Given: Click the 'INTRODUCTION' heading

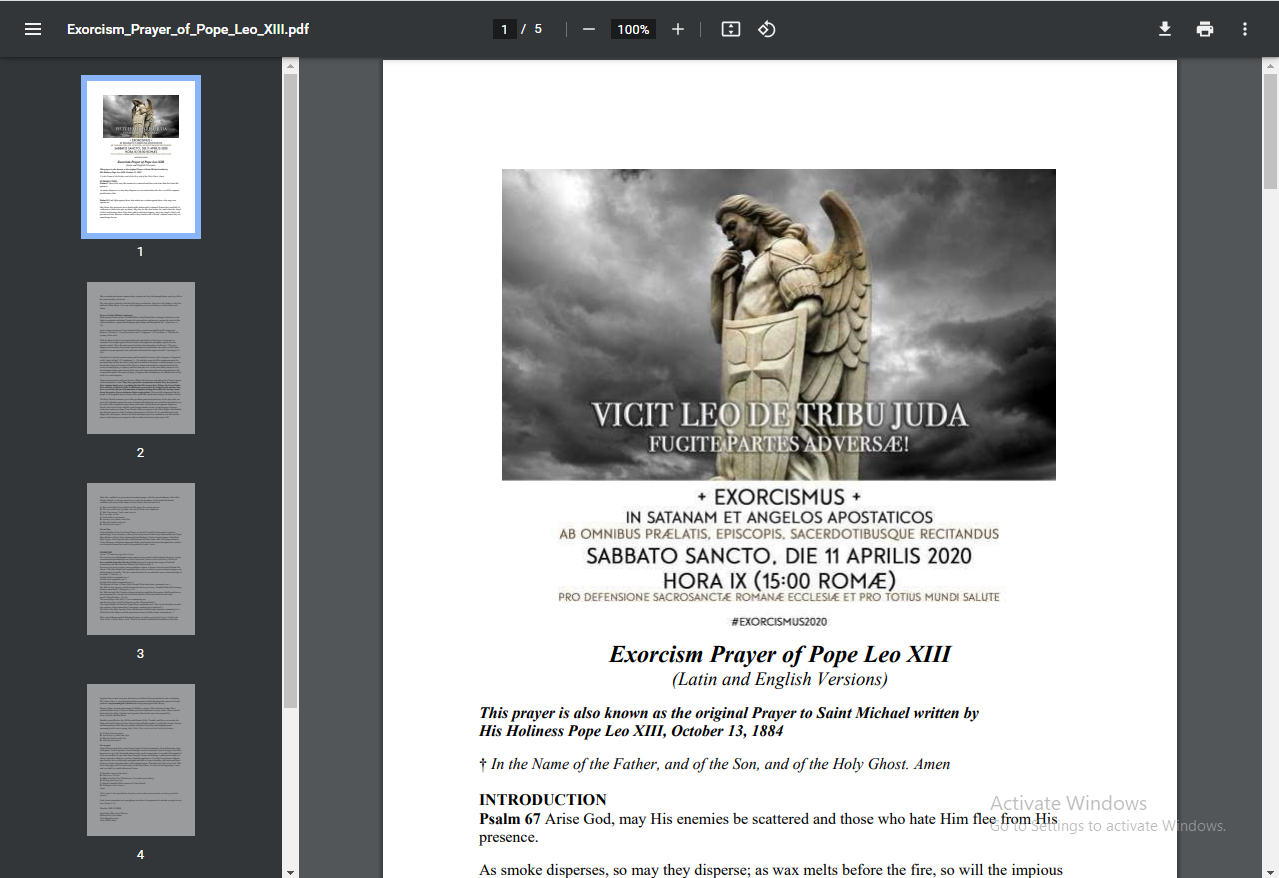Looking at the screenshot, I should [x=543, y=800].
